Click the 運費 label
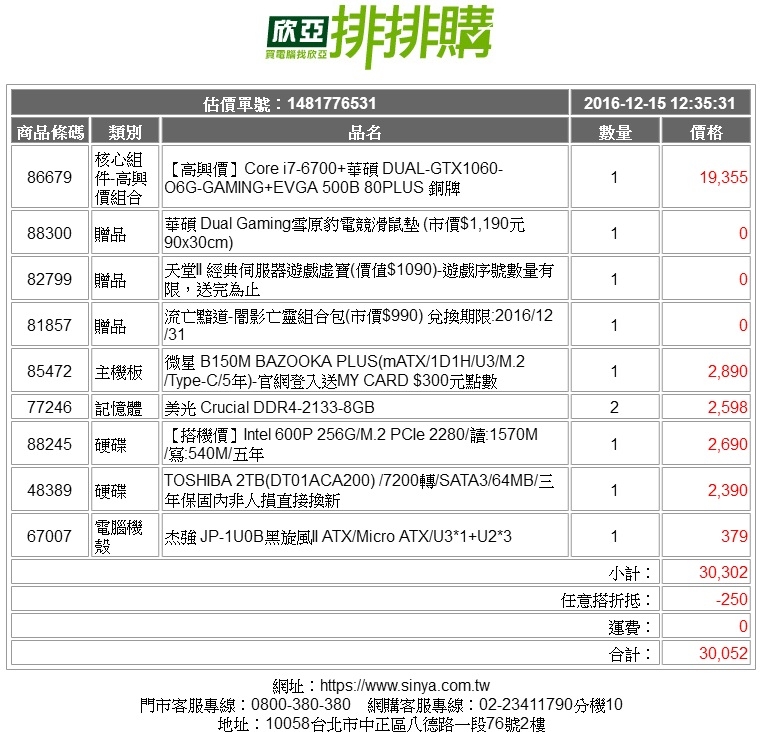765x732 pixels. point(630,627)
